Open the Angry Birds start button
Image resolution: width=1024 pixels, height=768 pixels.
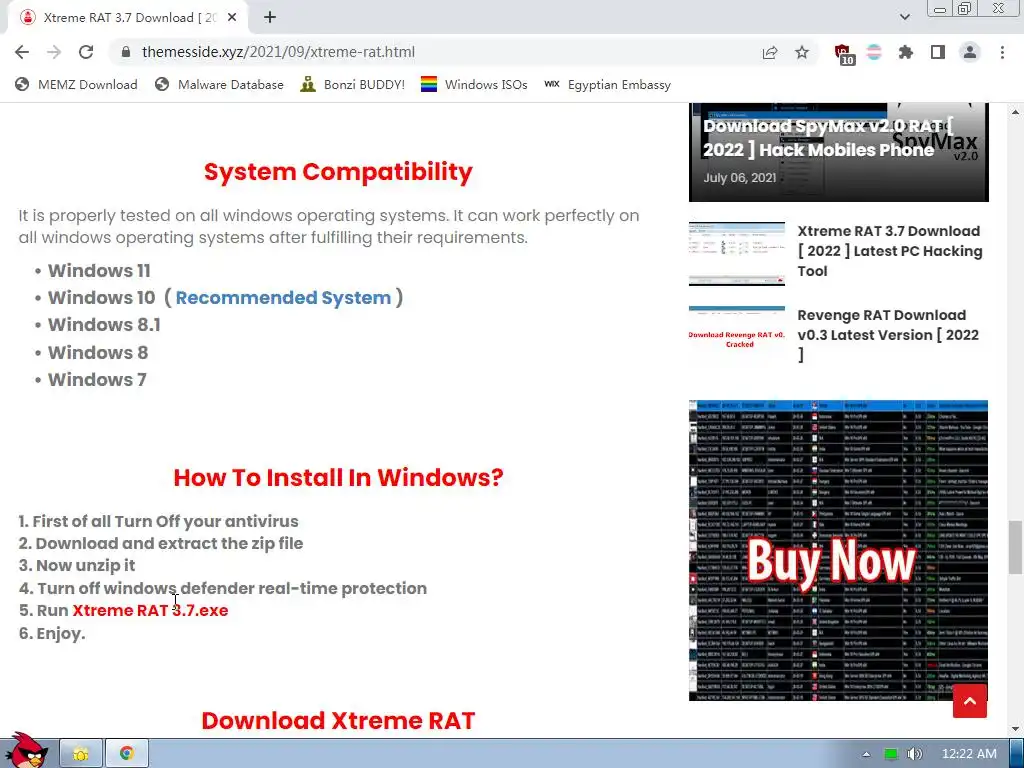coord(25,751)
